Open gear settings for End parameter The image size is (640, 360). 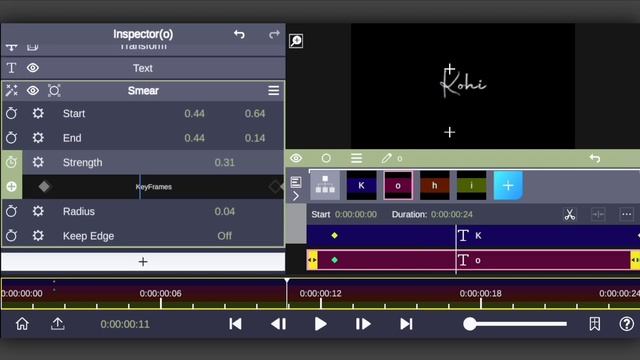point(38,138)
